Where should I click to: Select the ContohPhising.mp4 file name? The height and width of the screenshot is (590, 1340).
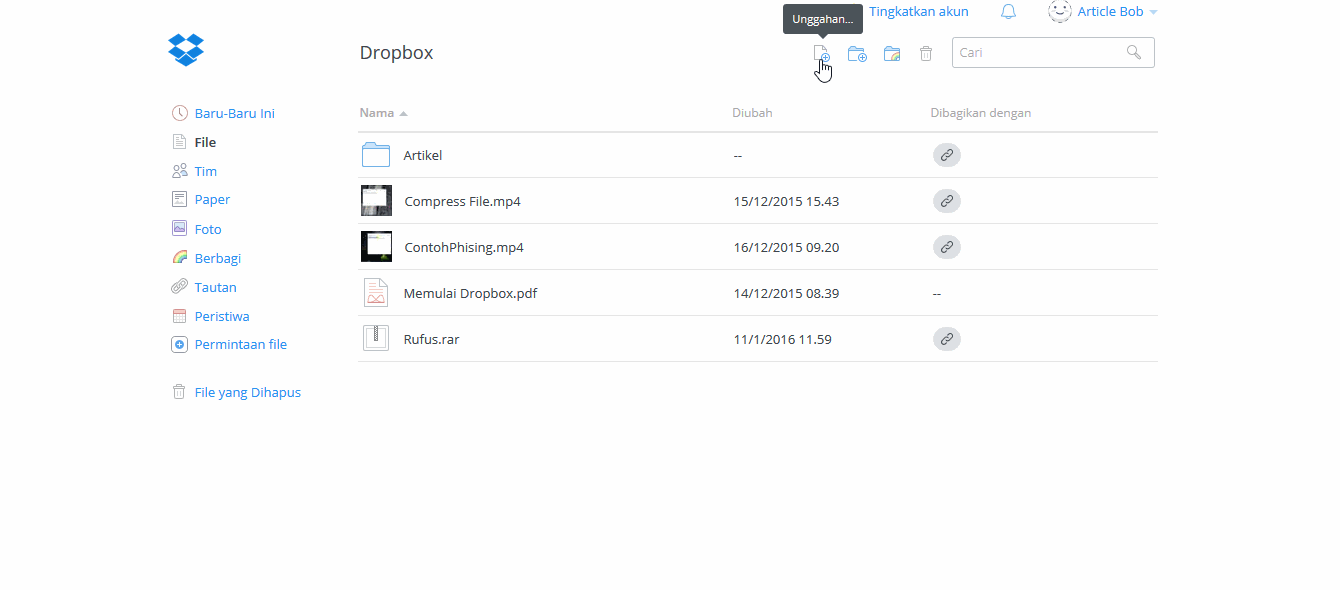(x=464, y=247)
